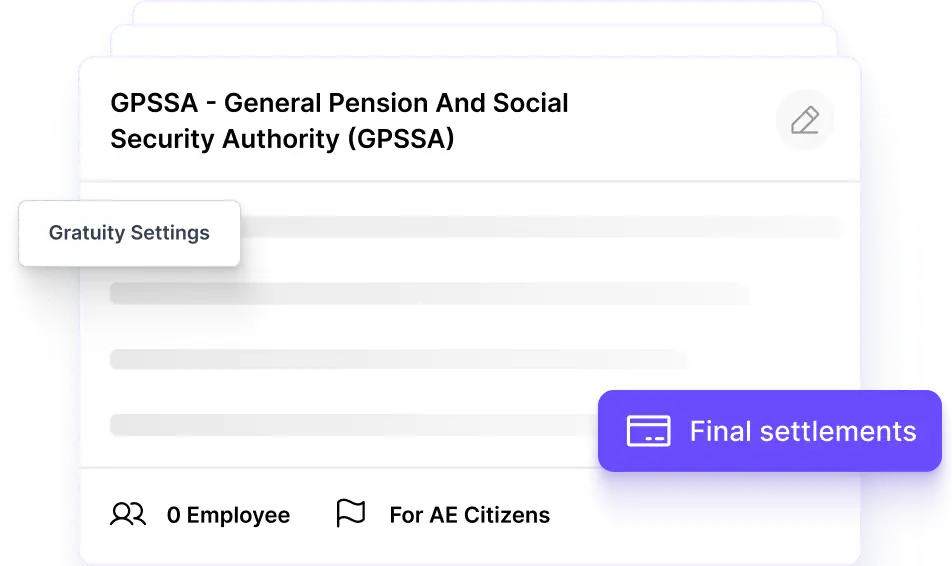
Task: Click the divider line above 0 Employee footer
Action: pyautogui.click(x=339, y=468)
